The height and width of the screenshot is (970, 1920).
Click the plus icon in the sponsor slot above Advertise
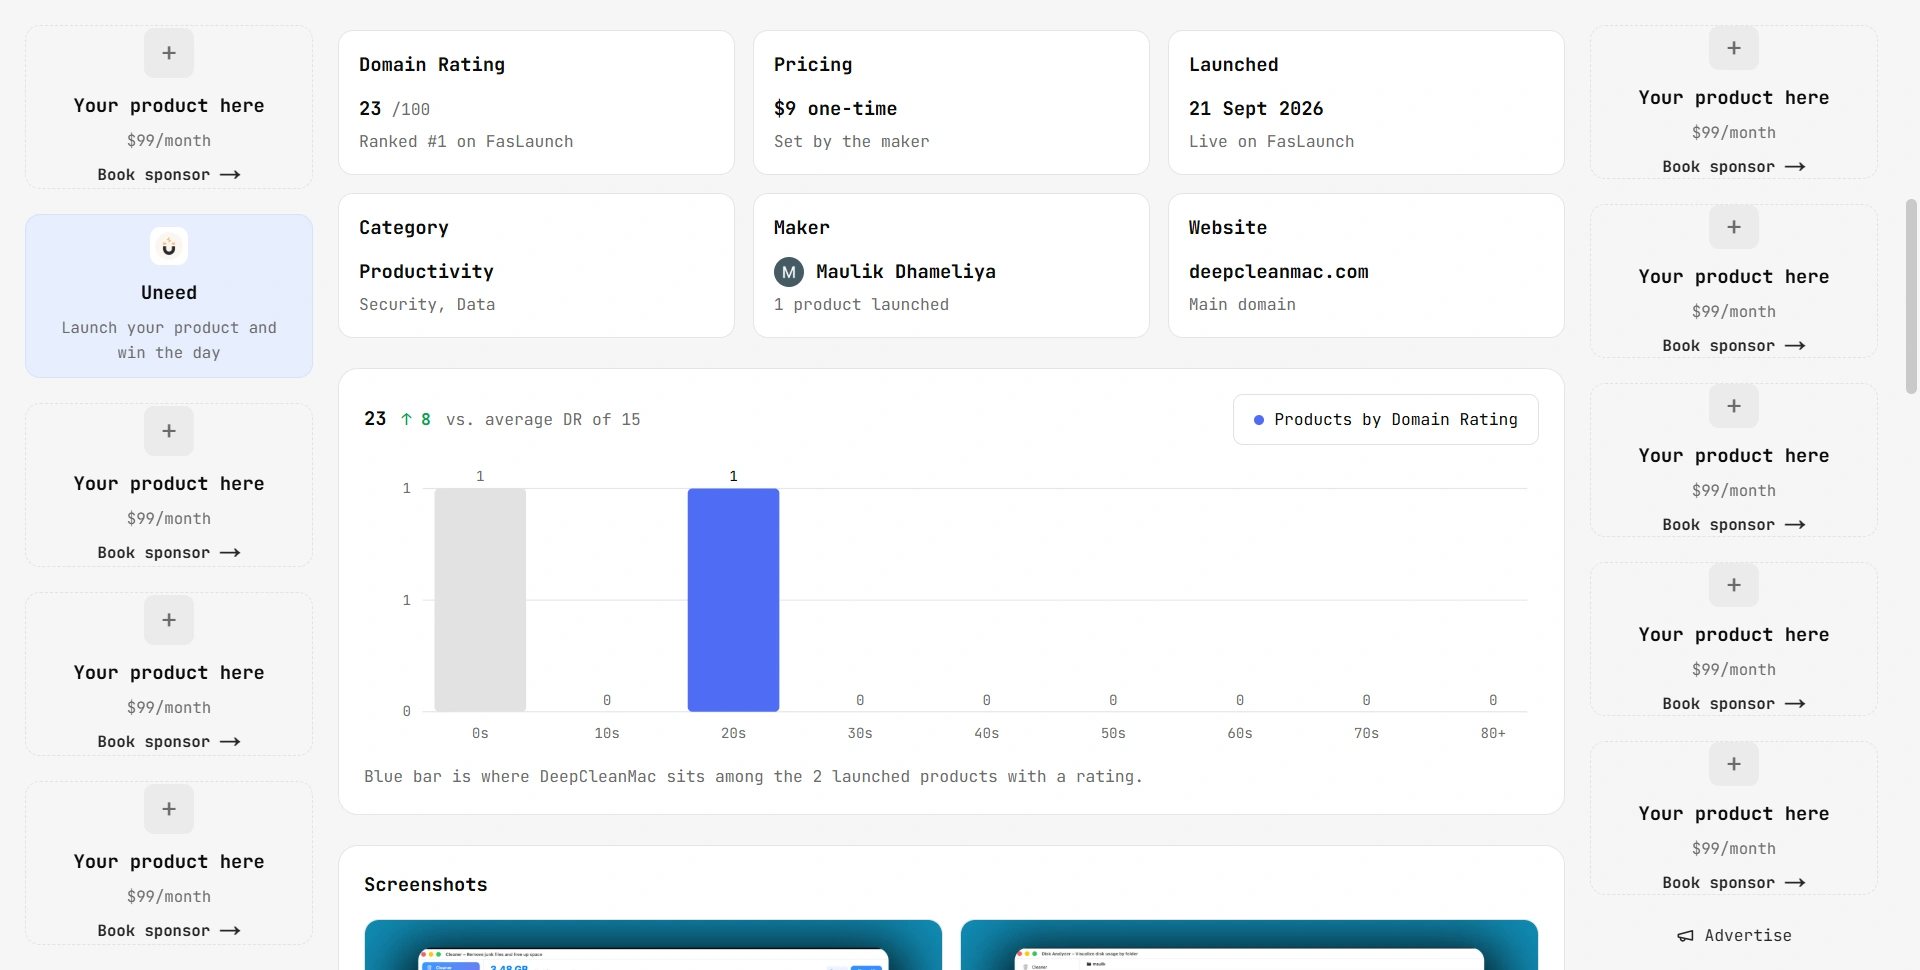(x=1734, y=764)
